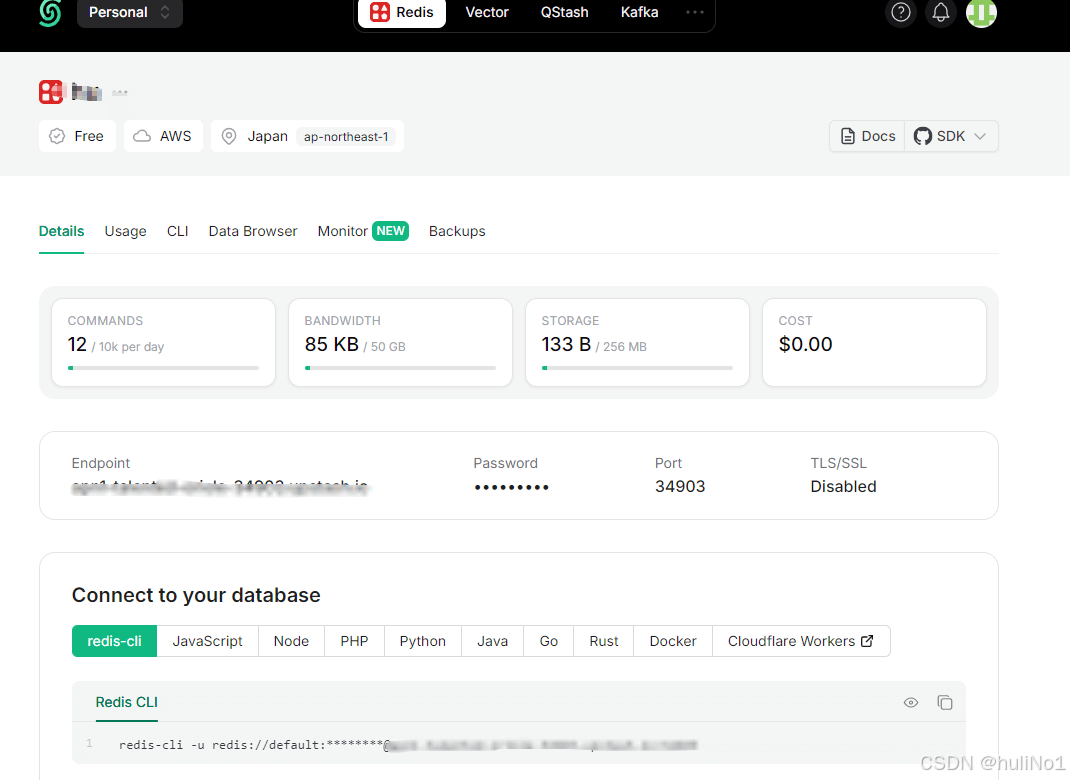
Task: Select the Redis CLI code tab
Action: (126, 702)
